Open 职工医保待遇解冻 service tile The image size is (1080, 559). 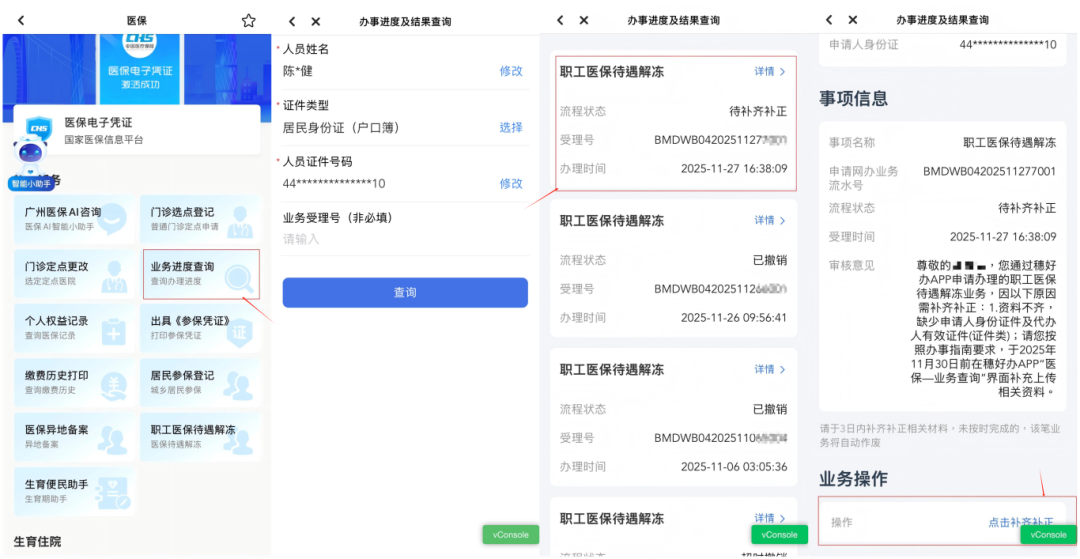tap(198, 436)
